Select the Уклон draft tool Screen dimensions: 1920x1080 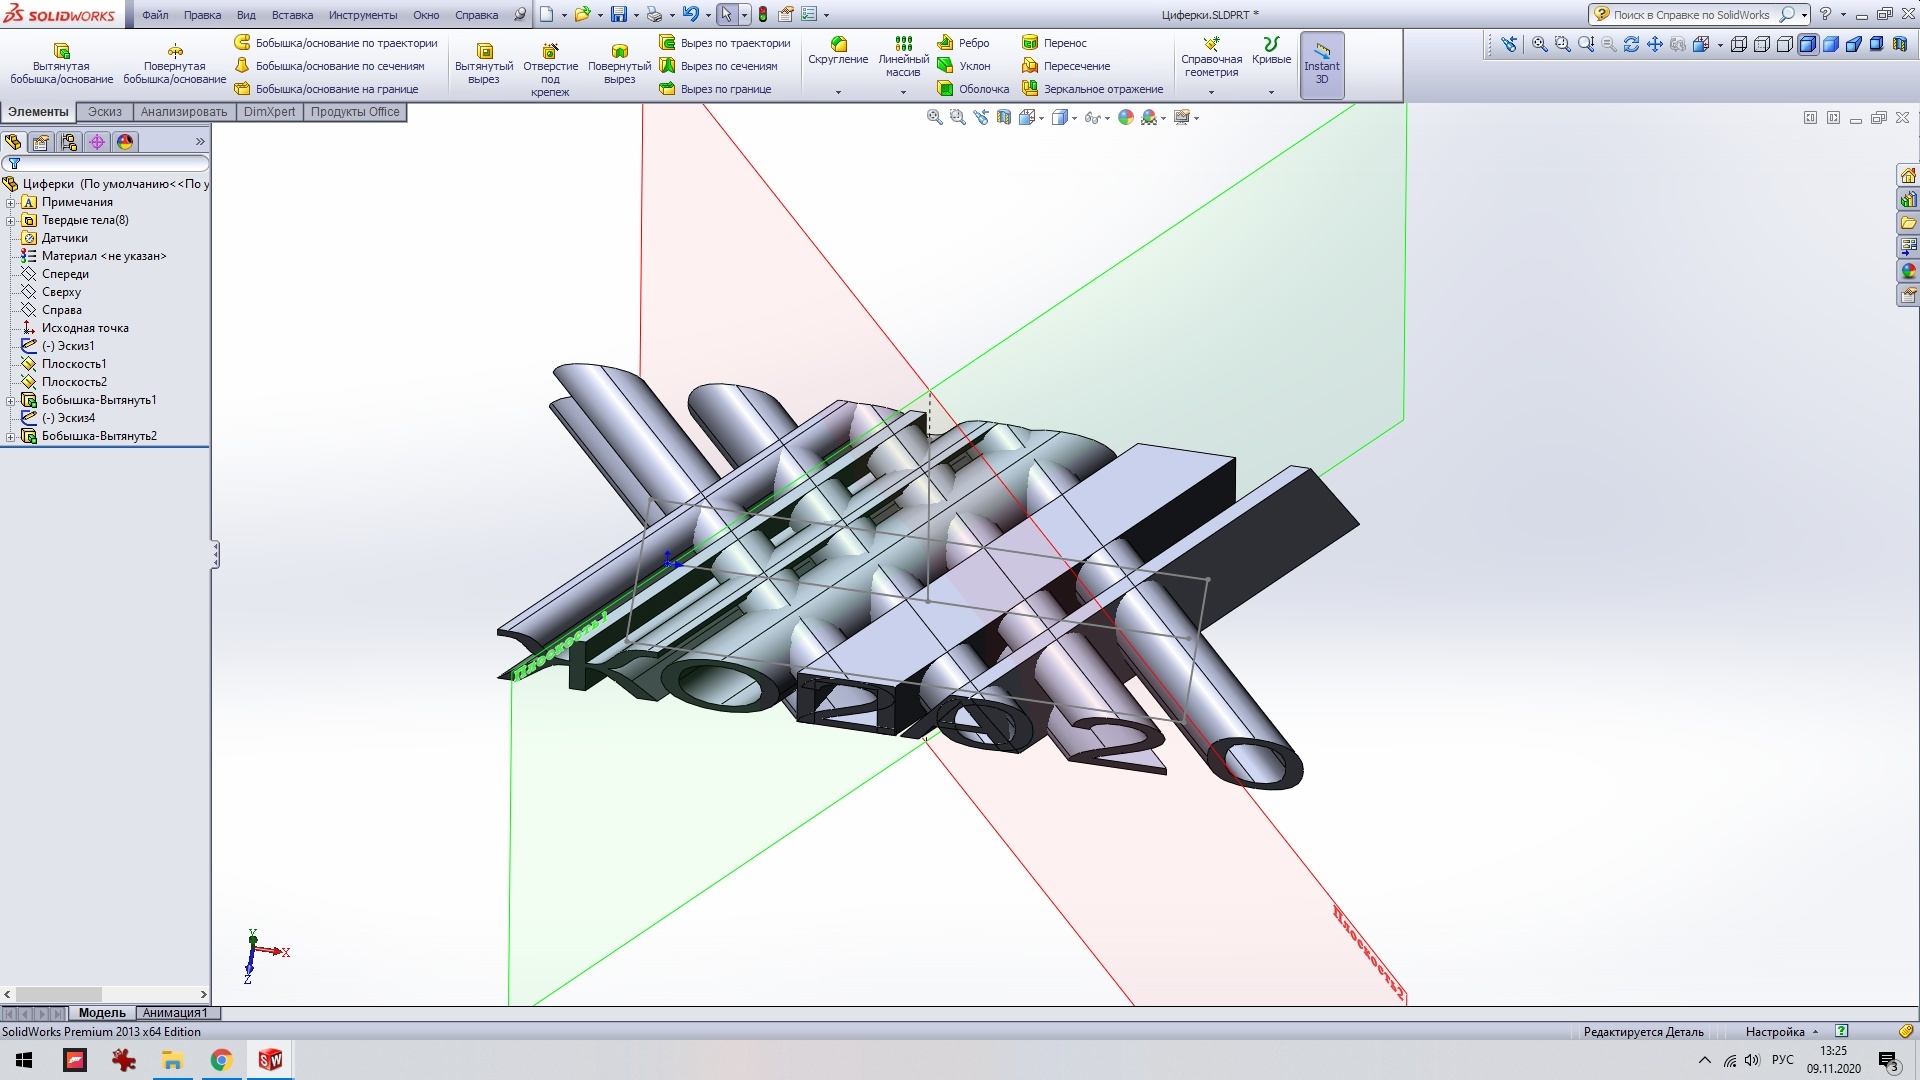(963, 66)
